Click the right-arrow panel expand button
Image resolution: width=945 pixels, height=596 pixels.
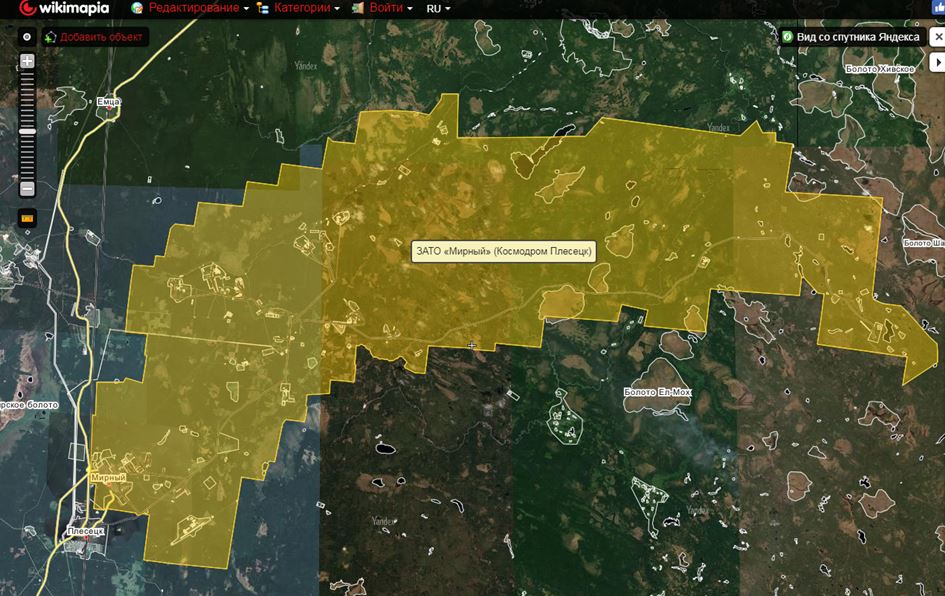[x=938, y=62]
